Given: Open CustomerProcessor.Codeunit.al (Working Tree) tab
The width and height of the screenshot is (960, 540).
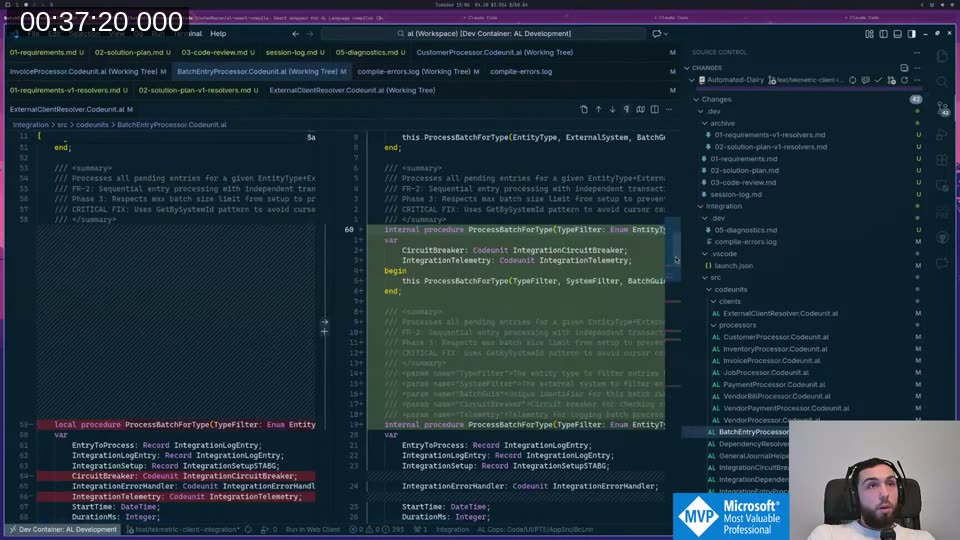Looking at the screenshot, I should coord(495,53).
